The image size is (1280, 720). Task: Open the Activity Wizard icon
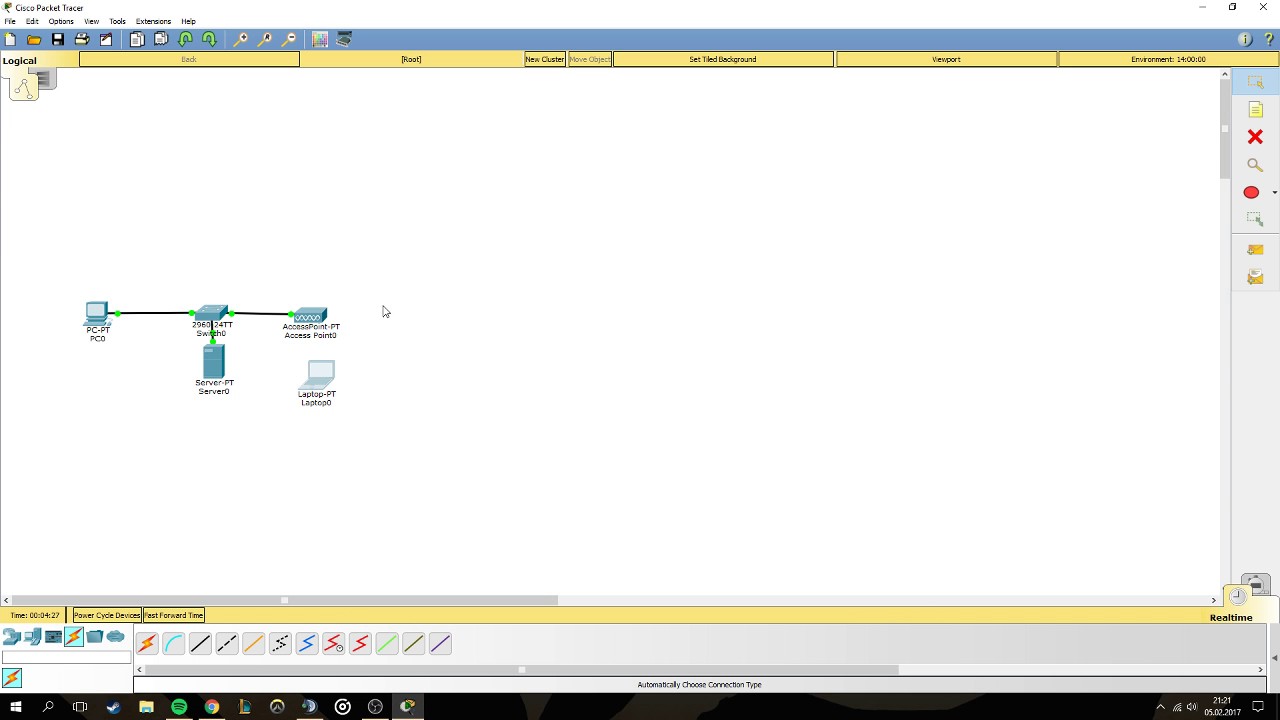(106, 39)
